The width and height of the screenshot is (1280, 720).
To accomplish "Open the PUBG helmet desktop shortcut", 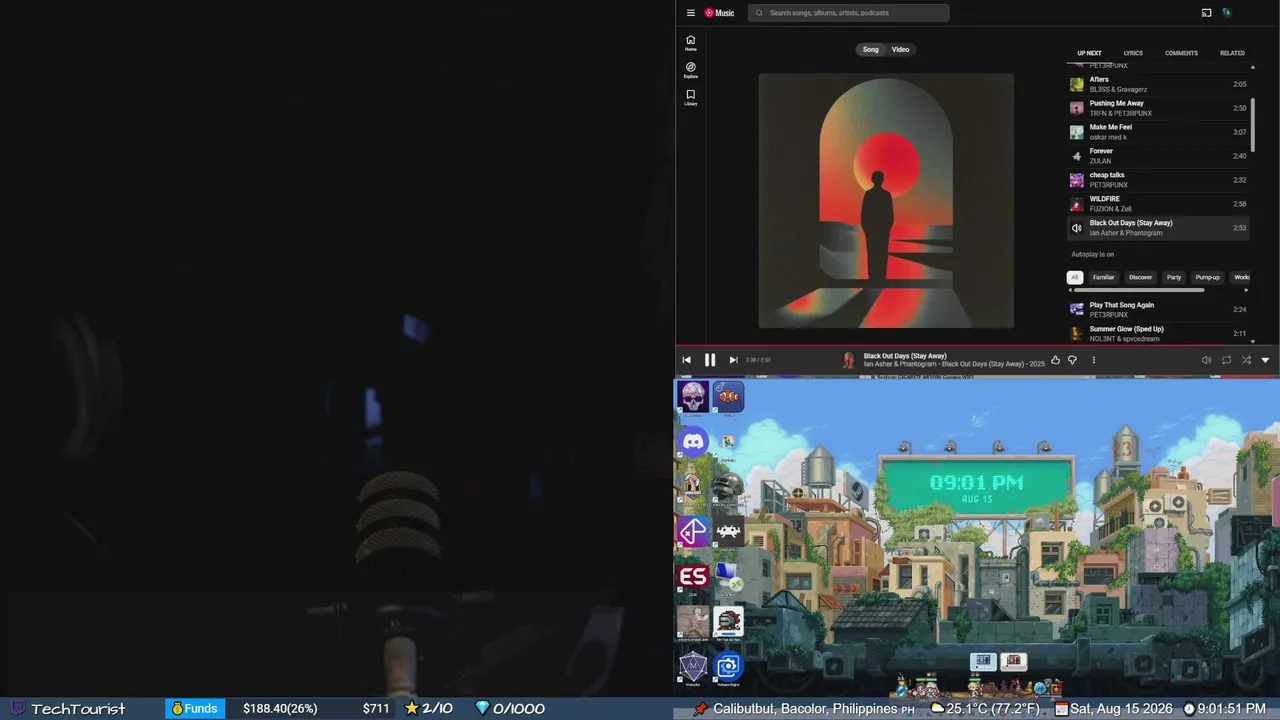I will (728, 487).
